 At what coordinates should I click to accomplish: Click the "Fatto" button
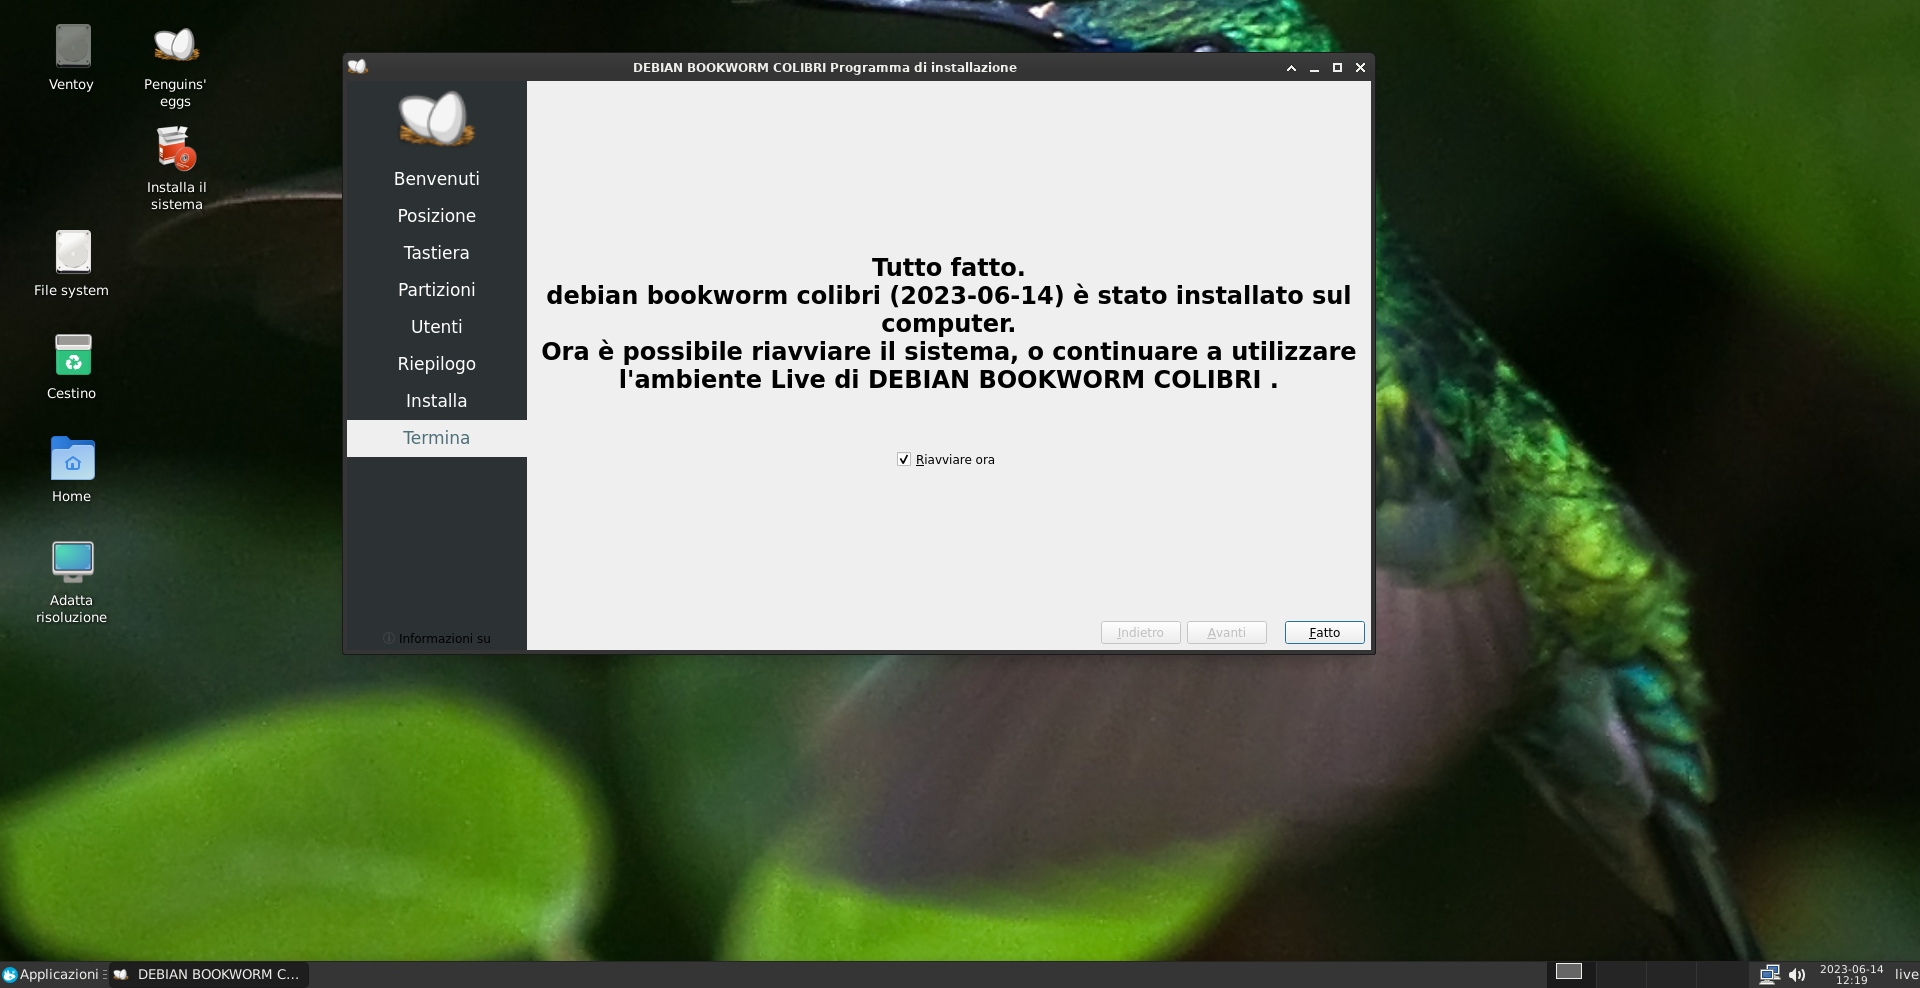[1323, 632]
